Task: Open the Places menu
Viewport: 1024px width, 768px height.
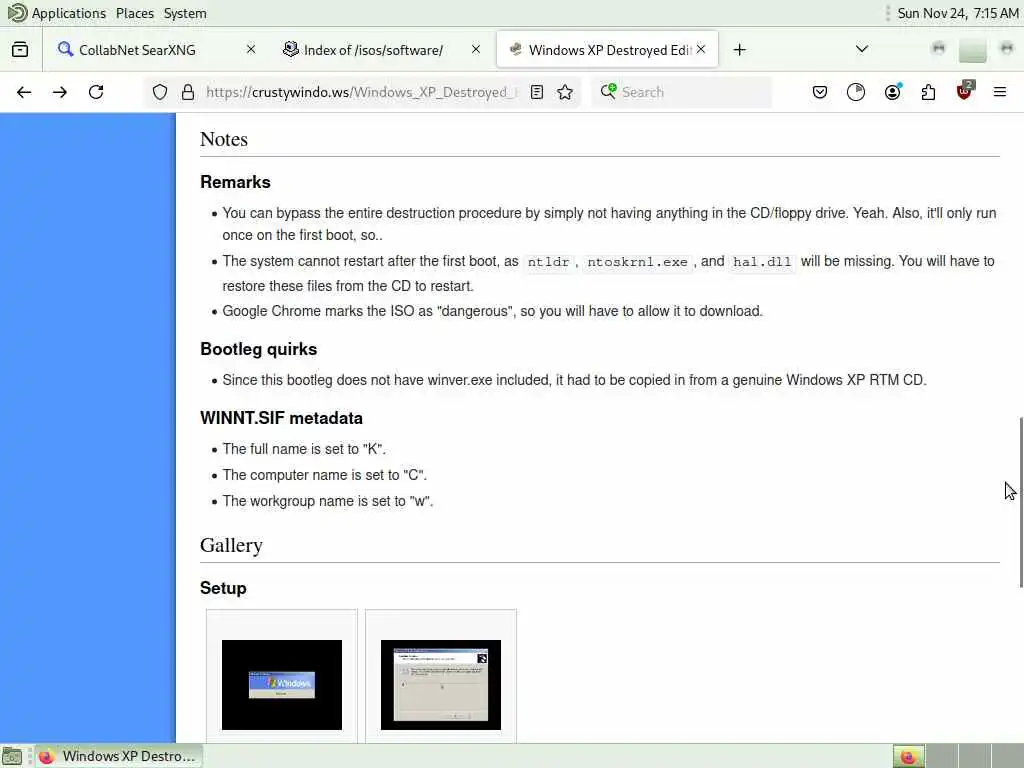Action: click(135, 13)
